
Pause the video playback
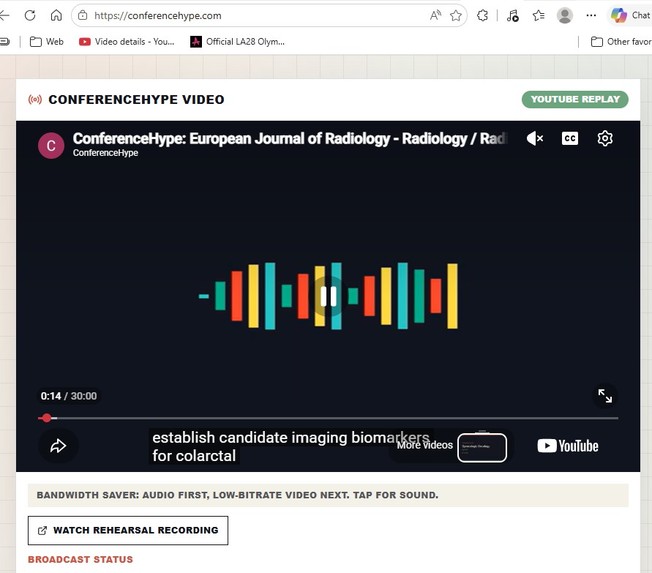tap(328, 296)
